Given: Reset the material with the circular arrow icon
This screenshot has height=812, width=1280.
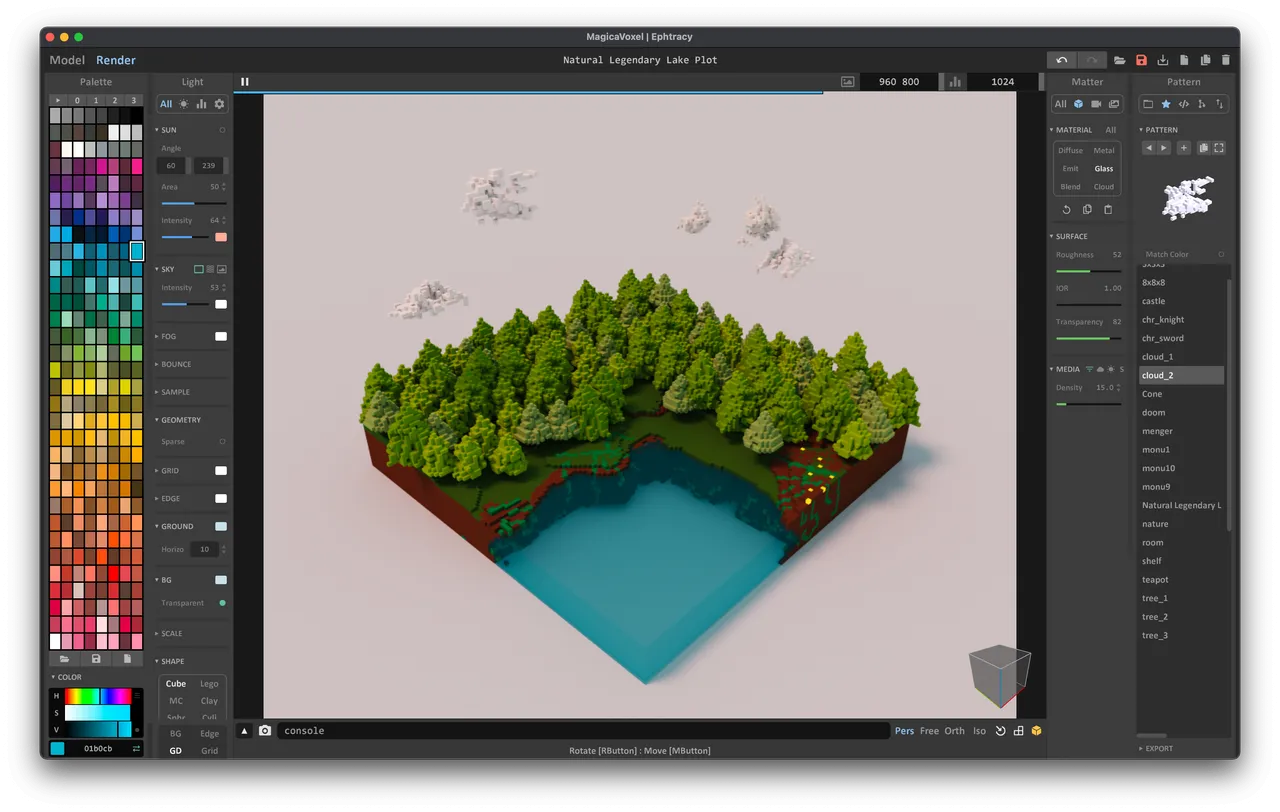Looking at the screenshot, I should (1066, 210).
